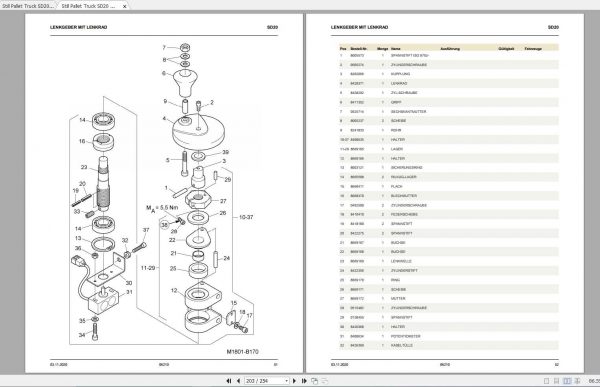Click the drawing number M1801-B170
Image resolution: width=600 pixels, height=387 pixels.
[x=243, y=352]
